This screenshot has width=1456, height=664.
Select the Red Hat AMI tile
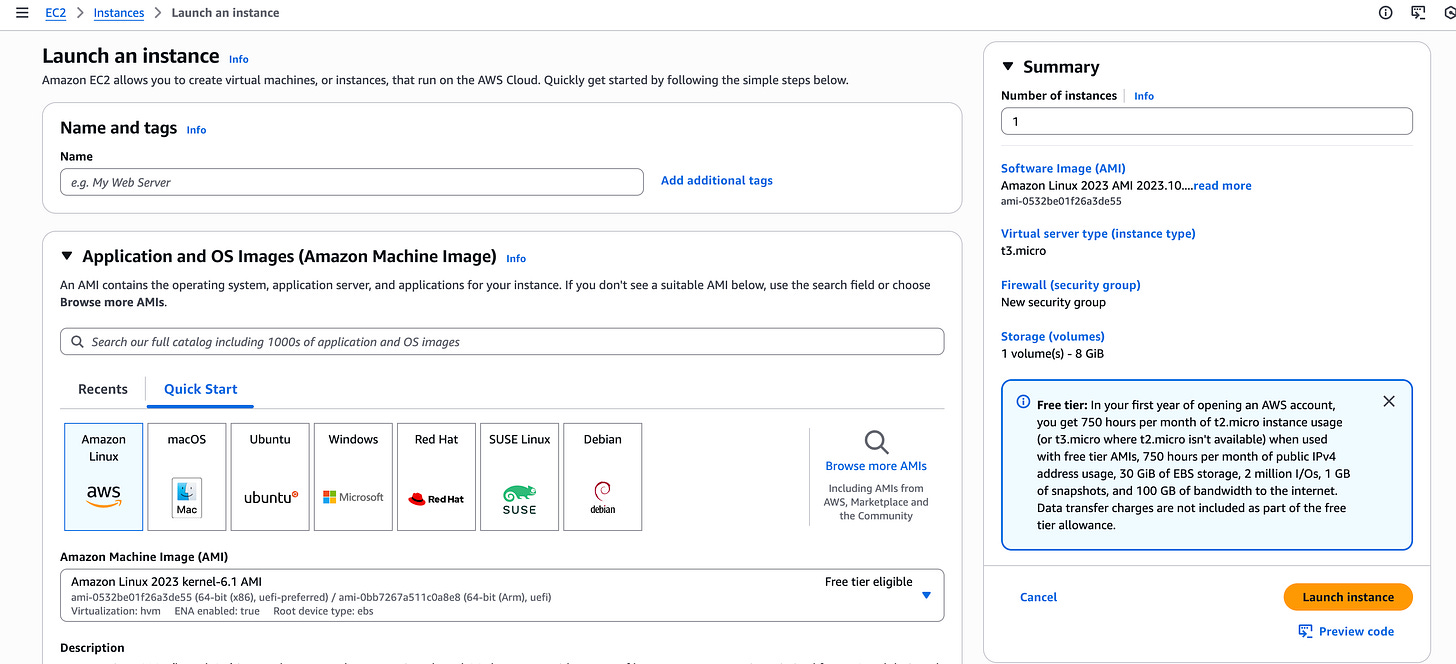pos(436,476)
